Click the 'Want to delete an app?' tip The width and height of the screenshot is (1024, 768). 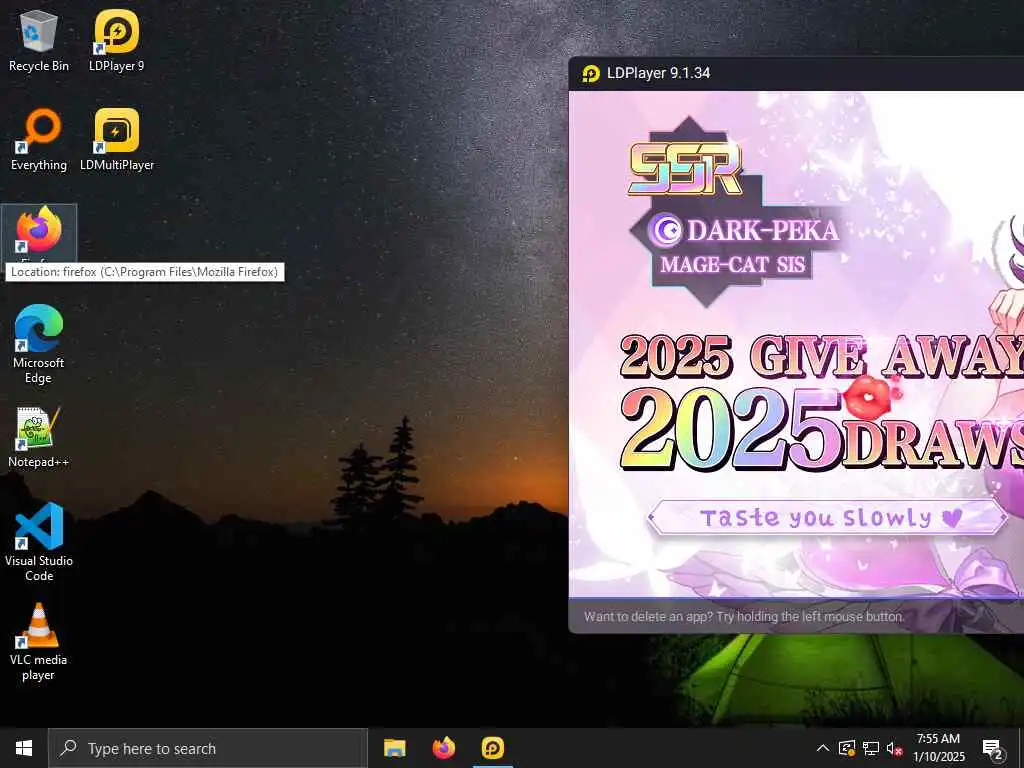coord(744,616)
